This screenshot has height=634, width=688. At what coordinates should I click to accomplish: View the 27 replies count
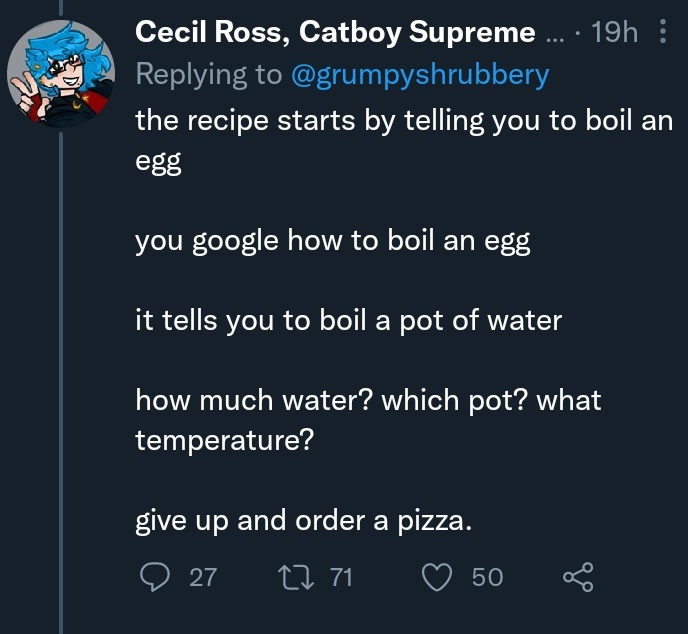click(203, 577)
